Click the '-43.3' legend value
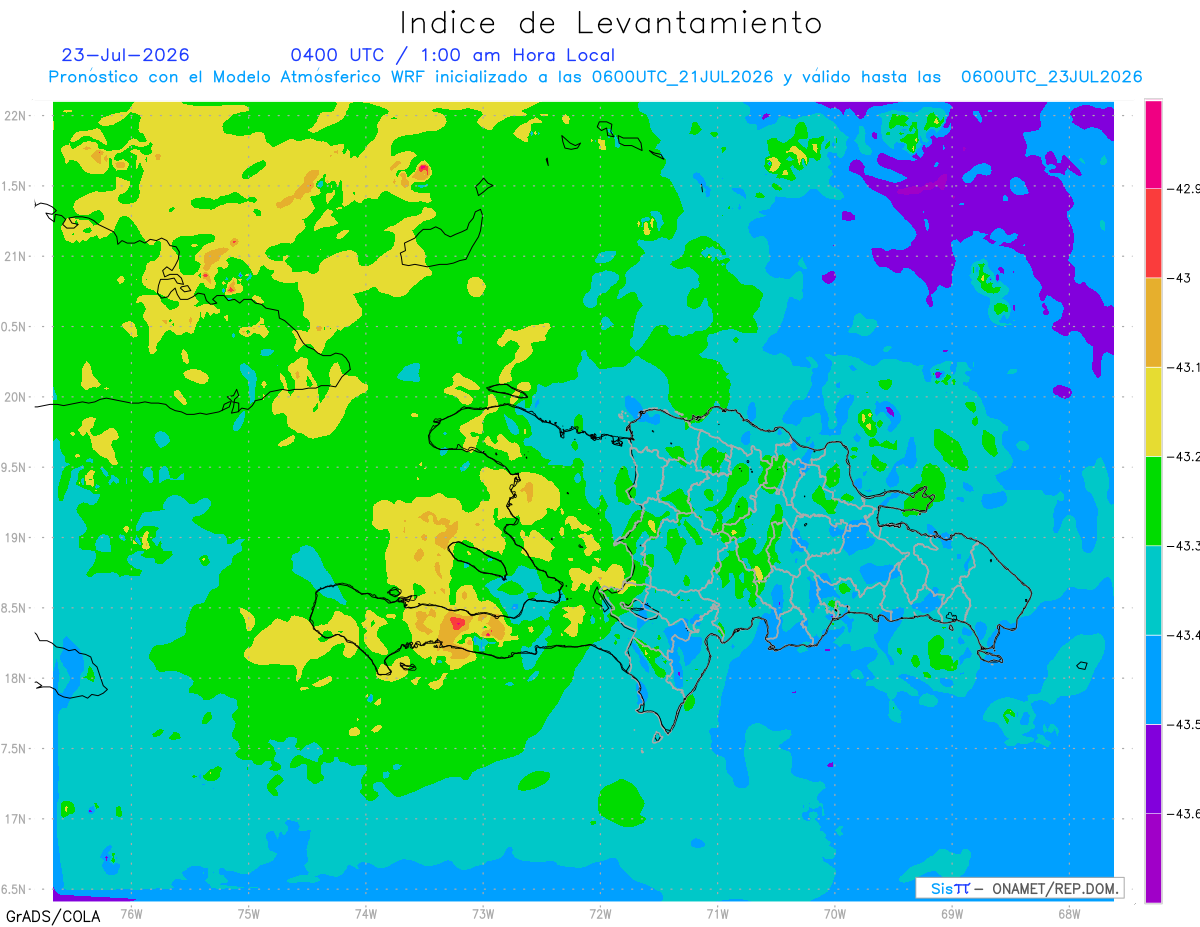Screen dimensions: 1200x927 1186,545
